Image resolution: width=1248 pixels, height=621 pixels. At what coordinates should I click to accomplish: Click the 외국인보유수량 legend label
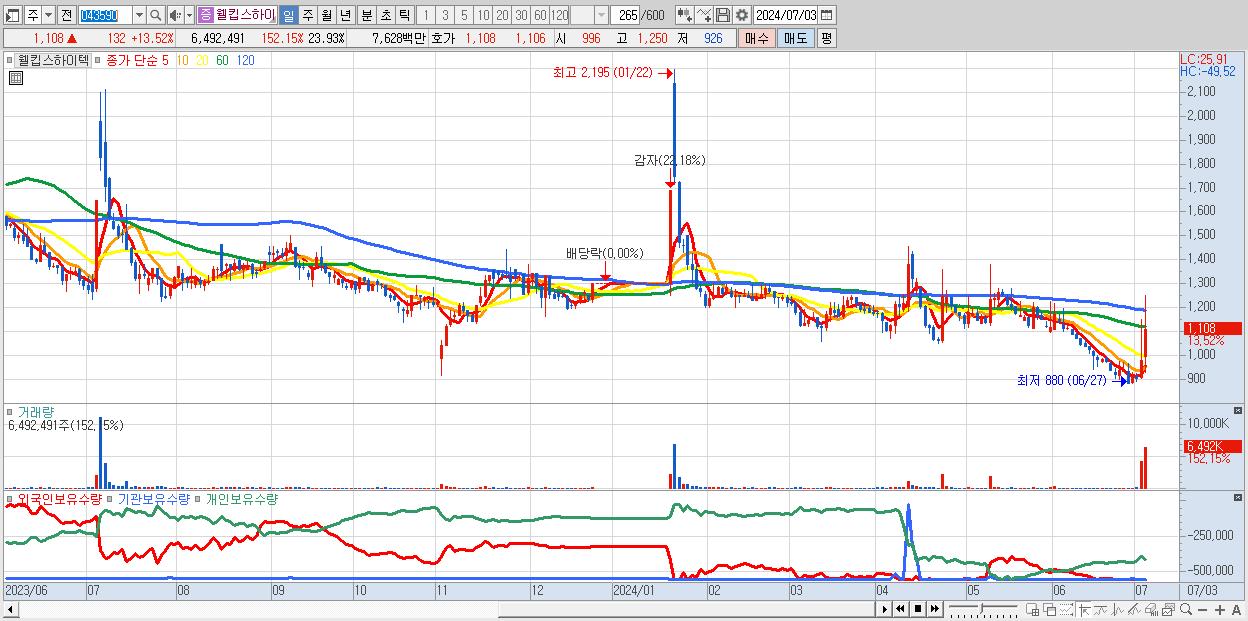(x=60, y=498)
